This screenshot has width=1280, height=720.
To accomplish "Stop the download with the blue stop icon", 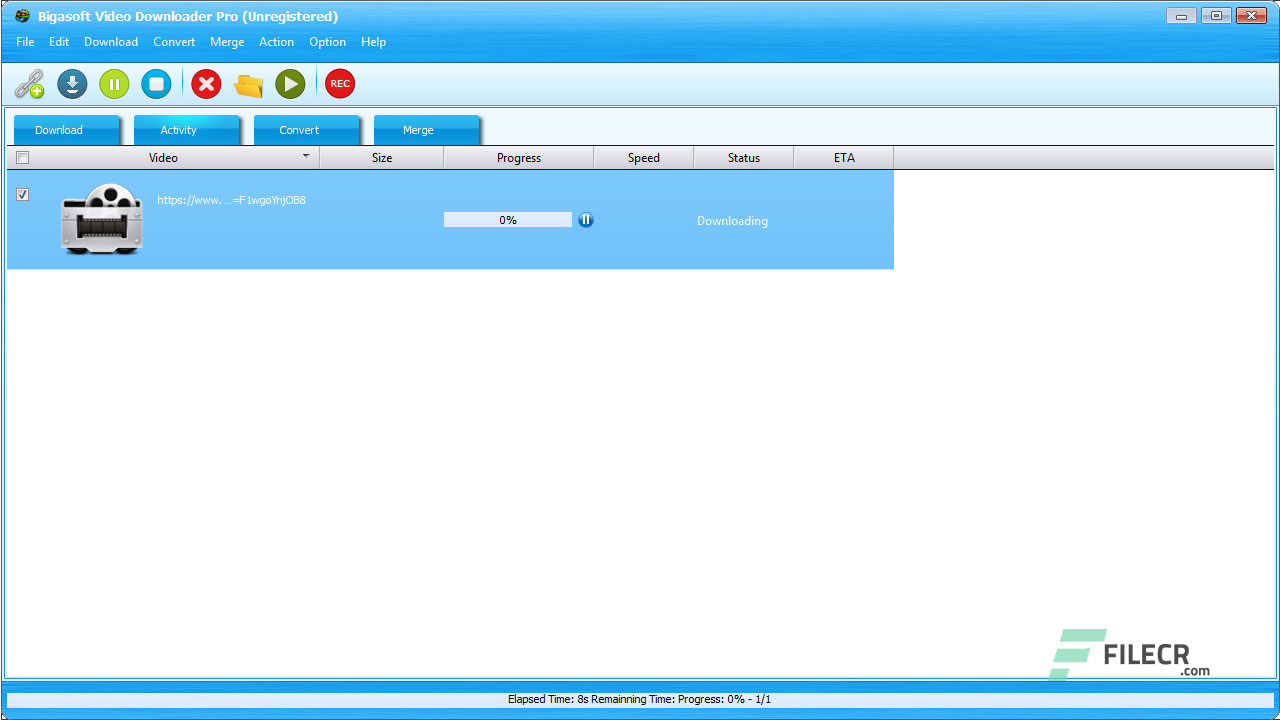I will pyautogui.click(x=156, y=84).
